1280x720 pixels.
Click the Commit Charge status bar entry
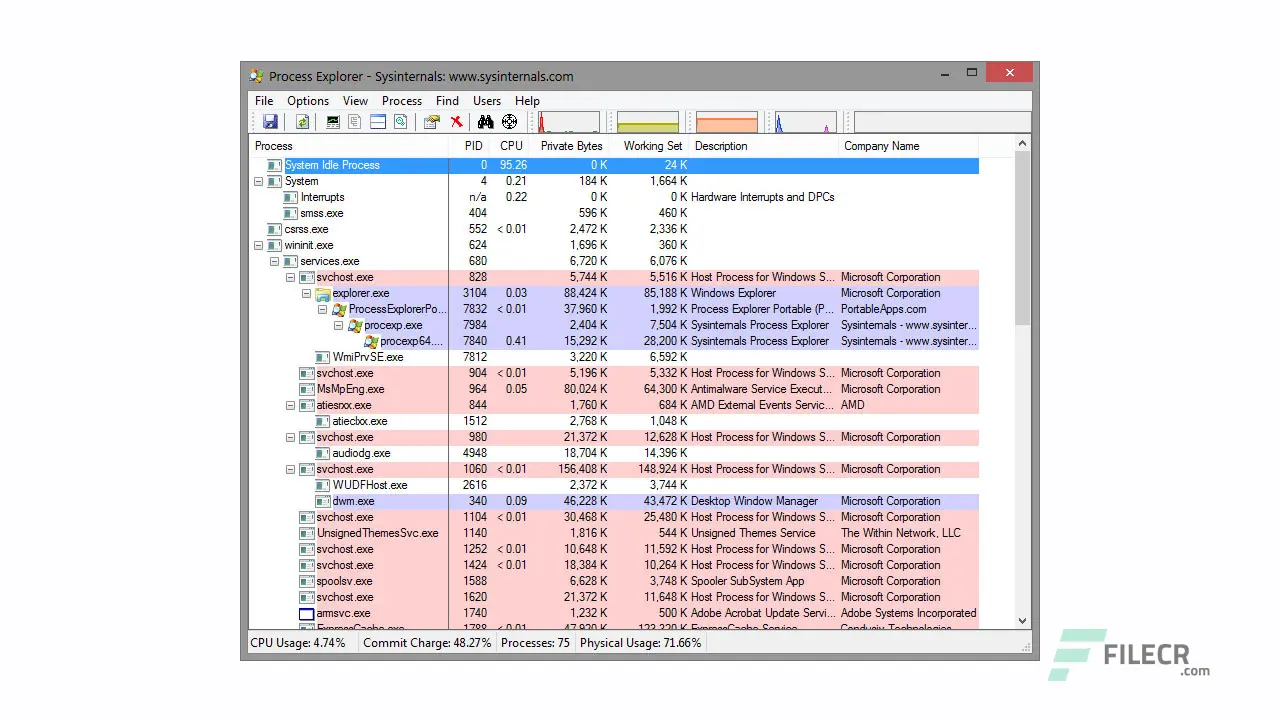click(427, 643)
